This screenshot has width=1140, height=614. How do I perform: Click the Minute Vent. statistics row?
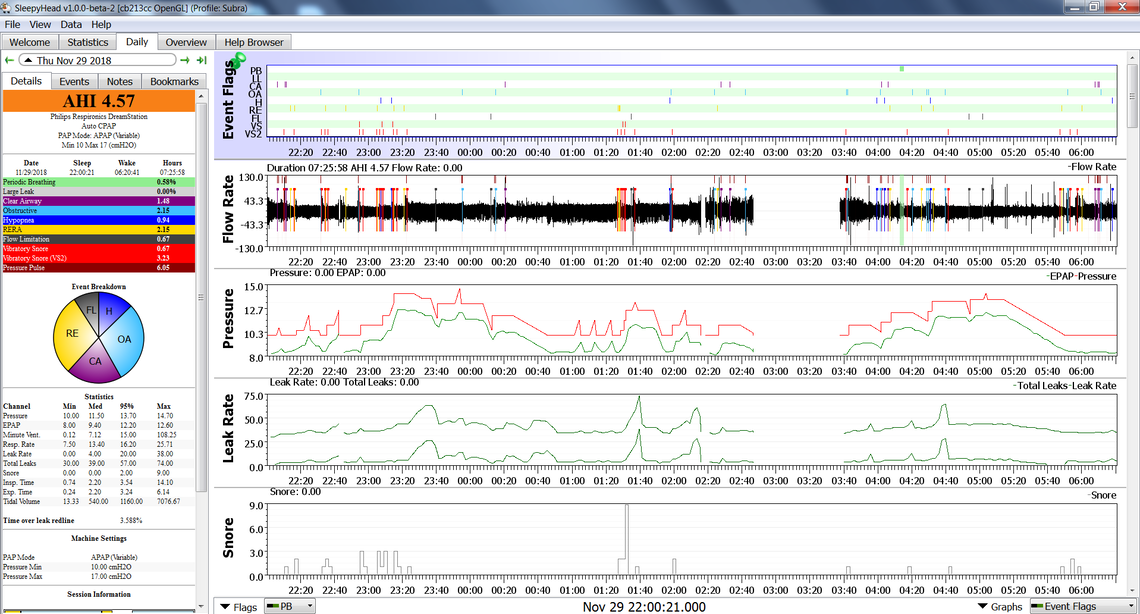(99, 435)
